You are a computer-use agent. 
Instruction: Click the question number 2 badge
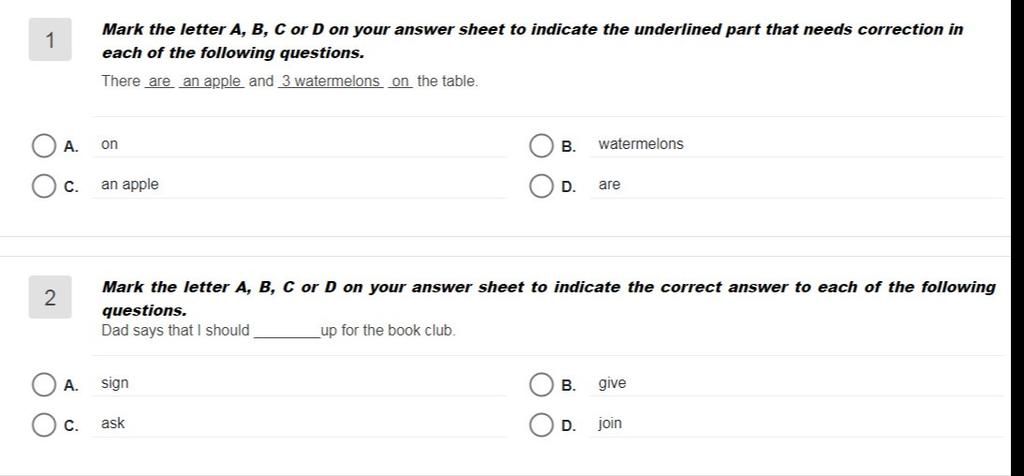[x=50, y=298]
